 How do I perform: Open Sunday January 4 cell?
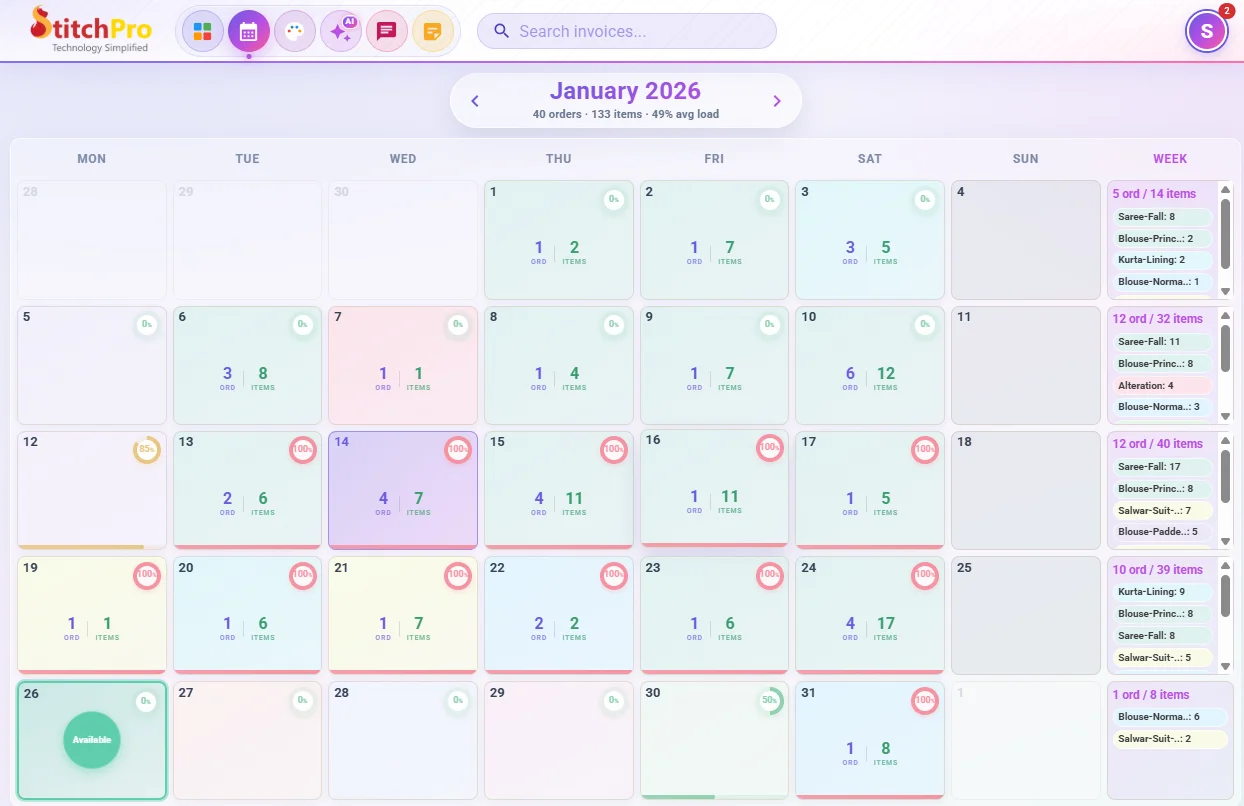(1026, 240)
